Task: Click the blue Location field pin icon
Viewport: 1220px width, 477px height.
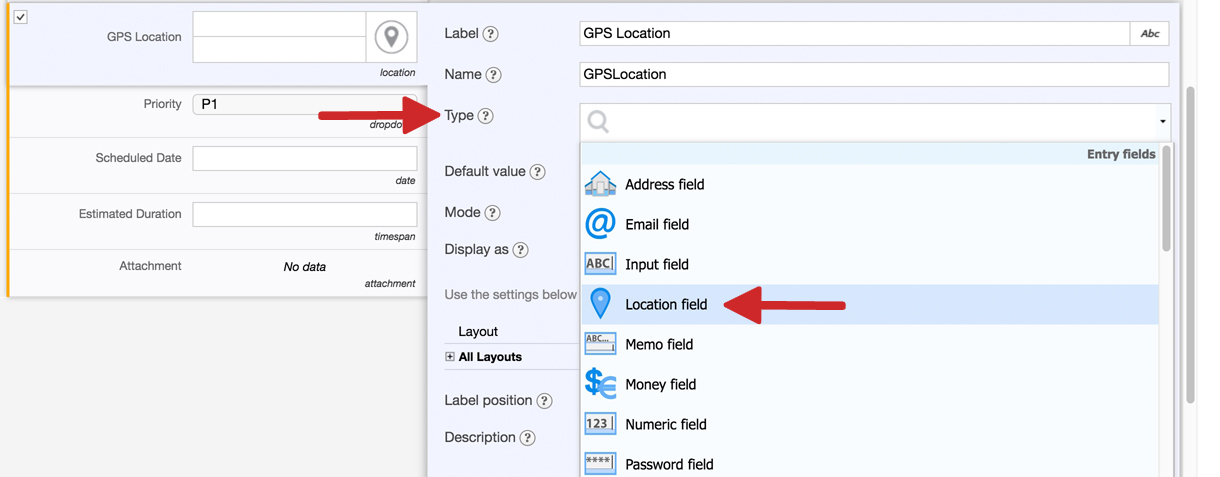Action: [600, 304]
